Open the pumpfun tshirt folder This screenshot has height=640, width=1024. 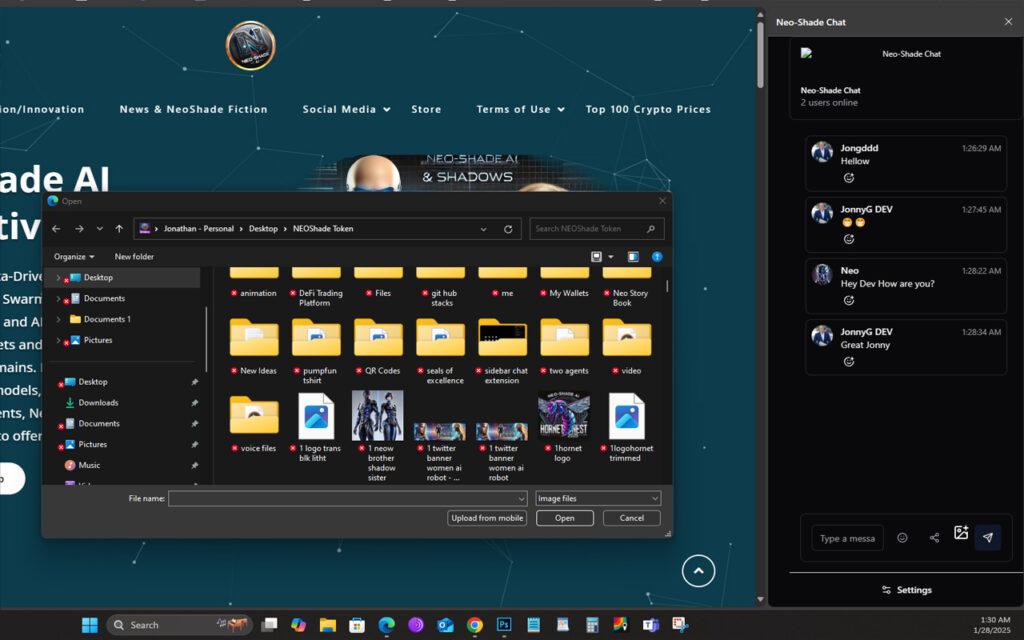click(316, 351)
